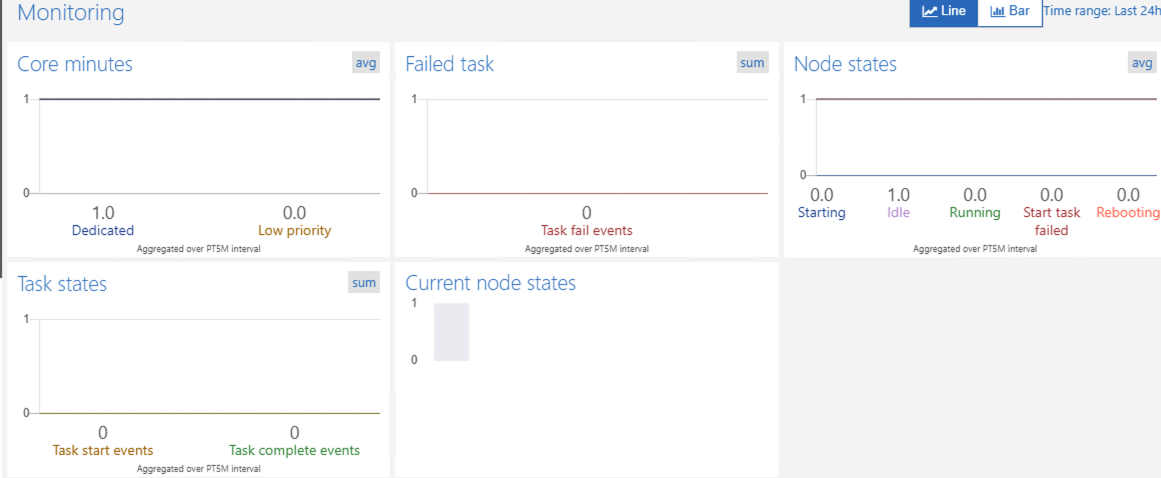The image size is (1161, 478).
Task: Toggle the Dedicated series in Core minutes
Action: pyautogui.click(x=103, y=230)
